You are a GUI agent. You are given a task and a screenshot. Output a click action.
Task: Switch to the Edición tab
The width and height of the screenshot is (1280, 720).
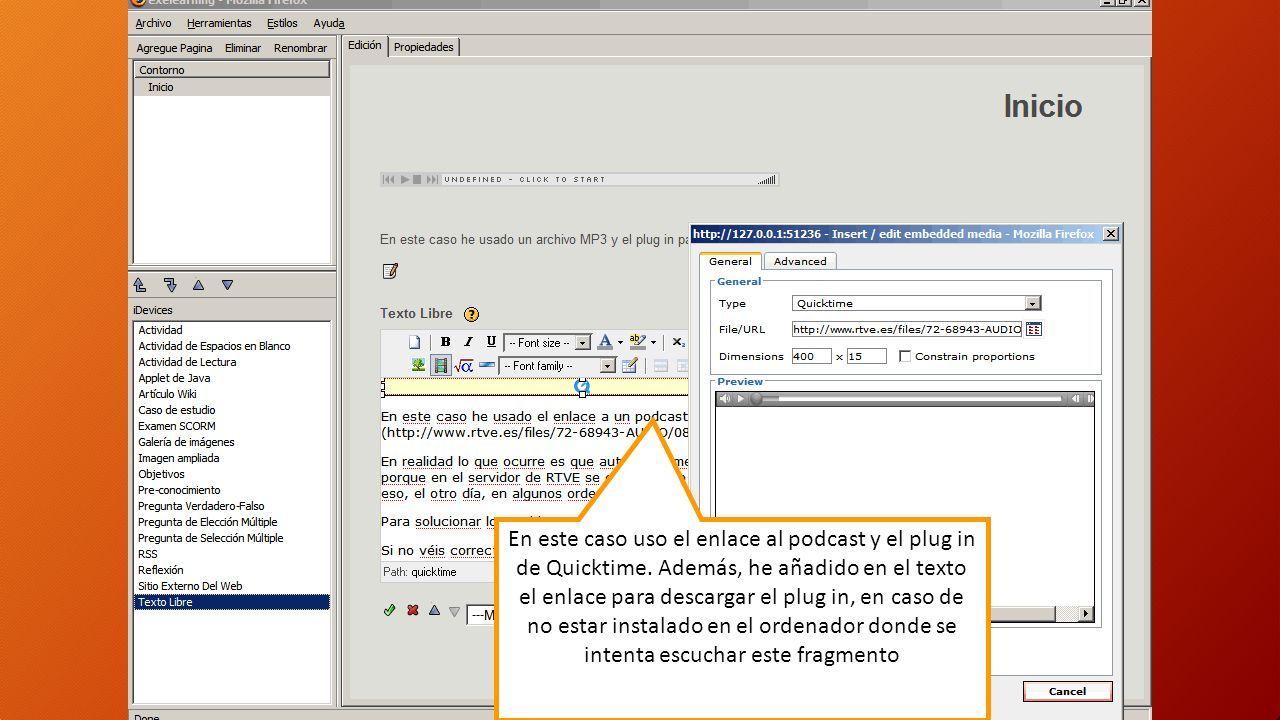[365, 46]
